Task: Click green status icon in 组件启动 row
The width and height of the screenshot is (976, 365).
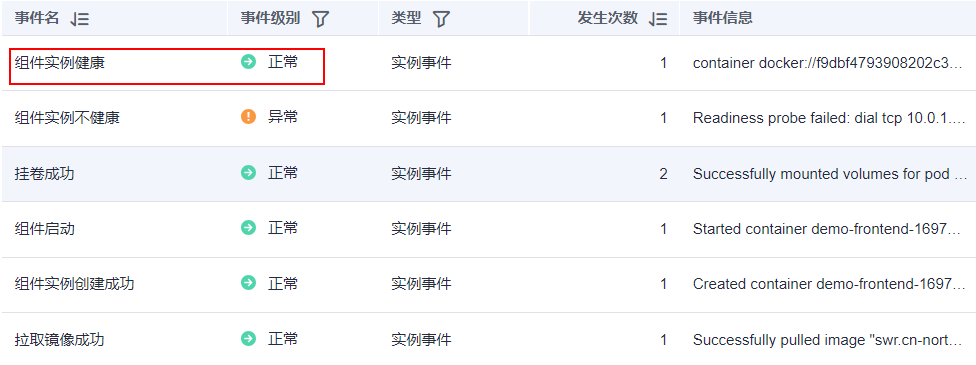Action: pyautogui.click(x=248, y=229)
